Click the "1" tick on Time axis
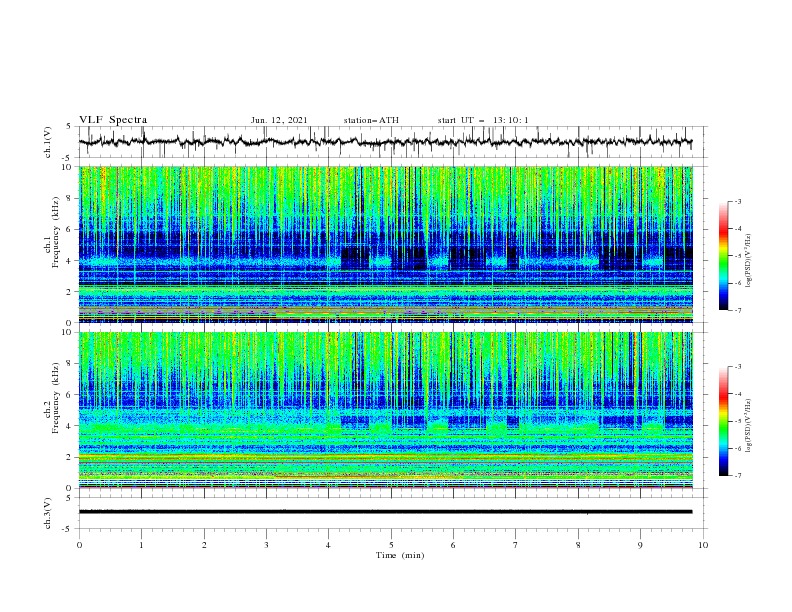Viewport: 792px width, 612px height. [141, 545]
